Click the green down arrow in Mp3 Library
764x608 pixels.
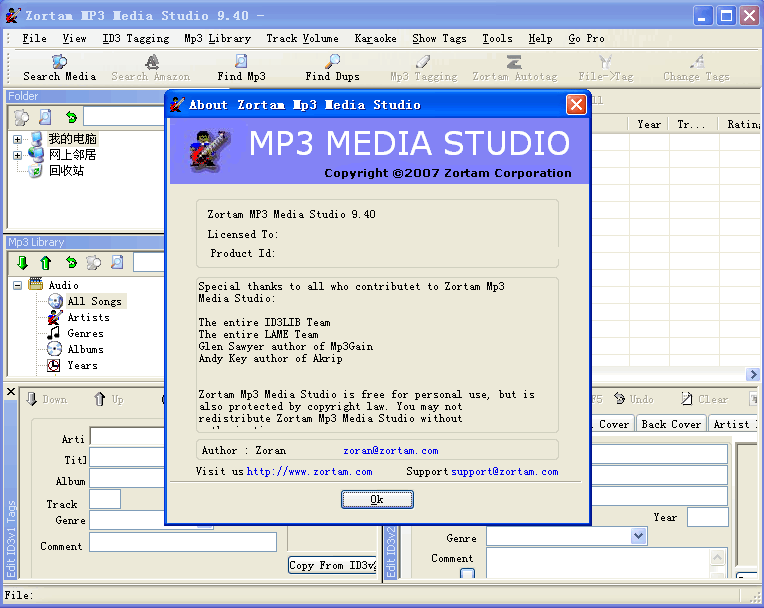pyautogui.click(x=21, y=263)
